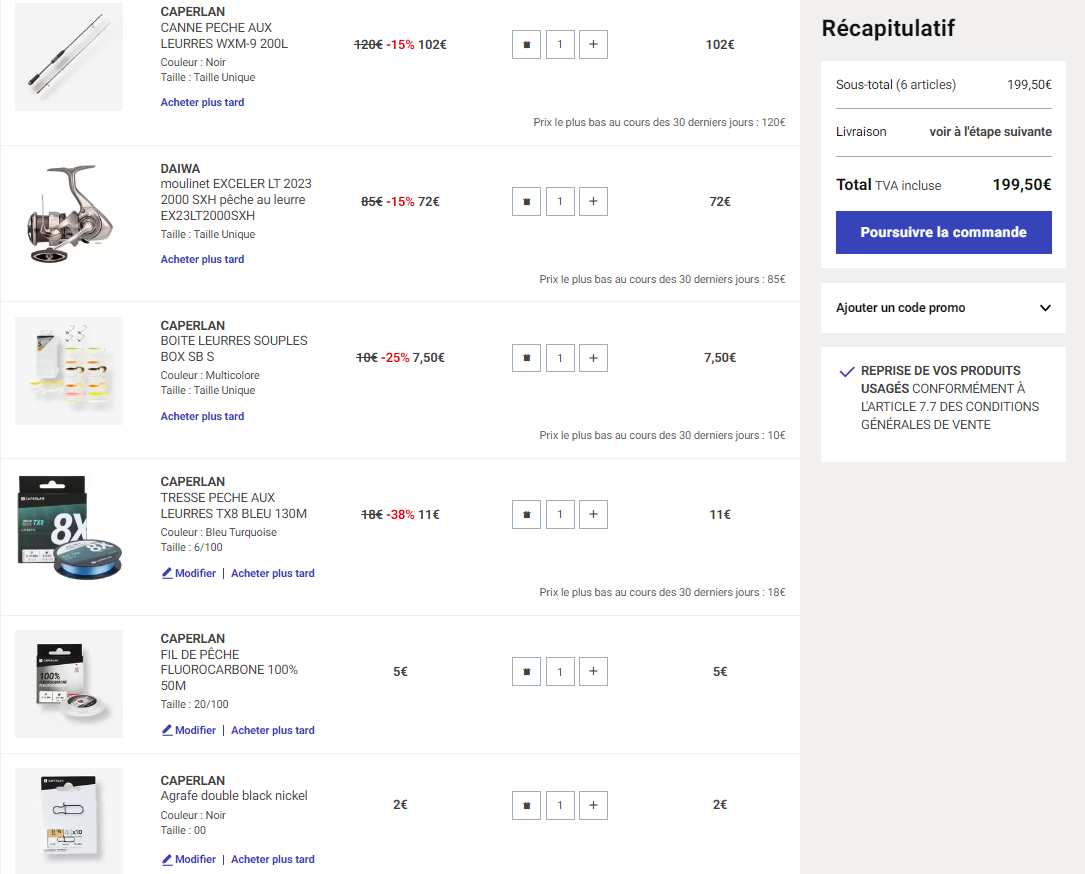Viewport: 1085px width, 874px height.
Task: Remove the CANNE PECHE AUX LEURRES item with trash icon
Action: click(526, 44)
